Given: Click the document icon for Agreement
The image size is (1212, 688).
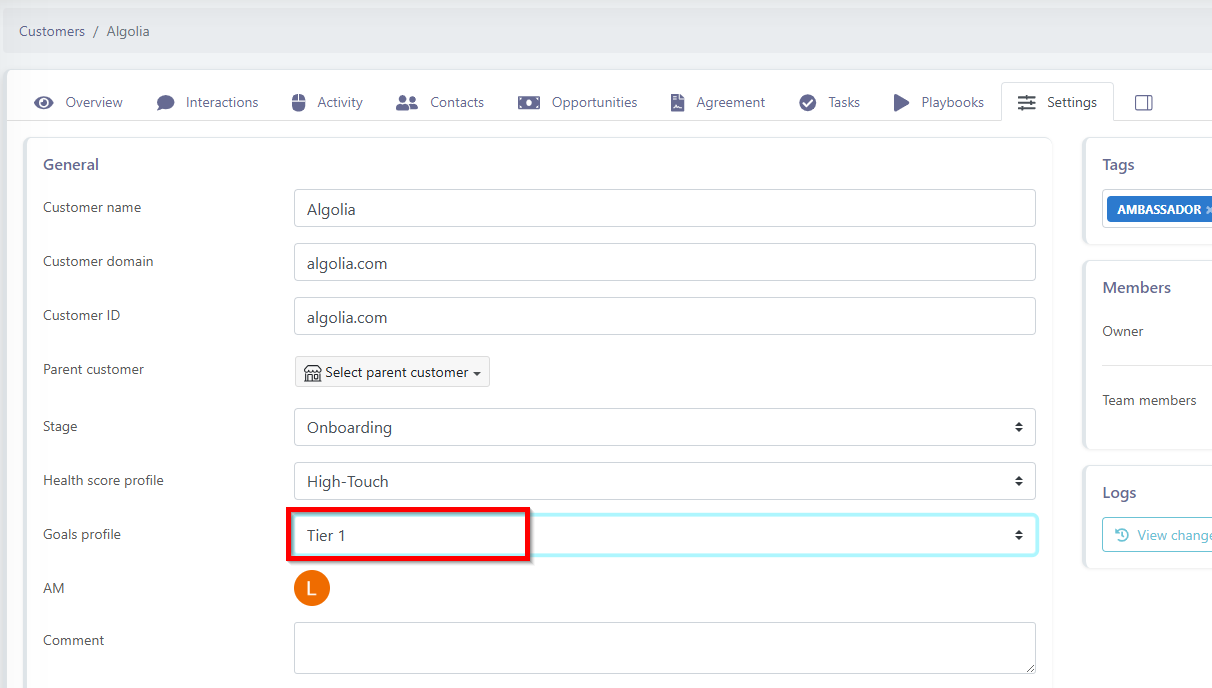Looking at the screenshot, I should point(678,103).
